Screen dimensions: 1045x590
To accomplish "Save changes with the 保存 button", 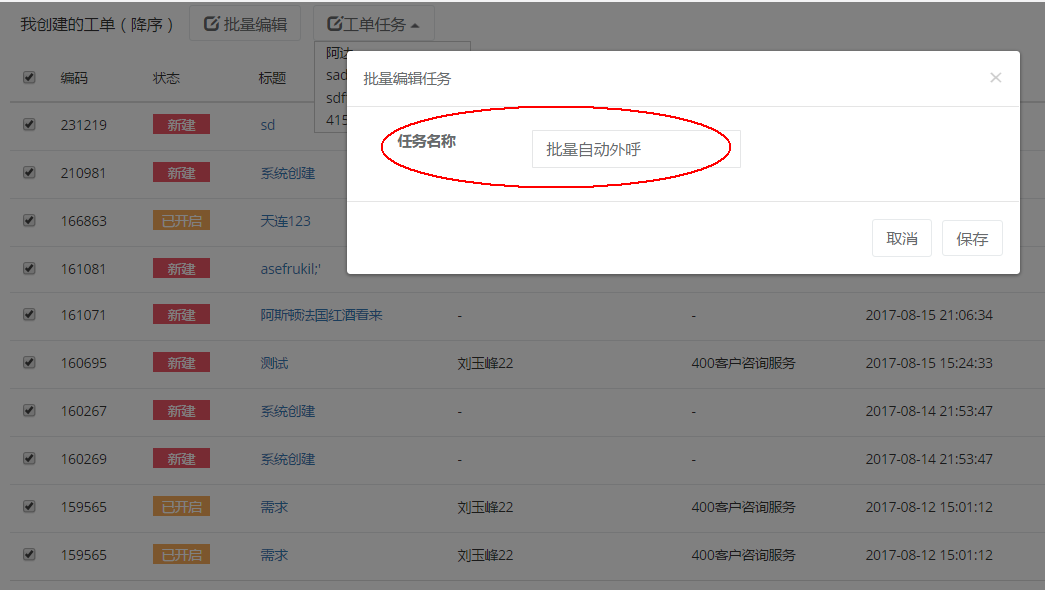I will pos(972,239).
